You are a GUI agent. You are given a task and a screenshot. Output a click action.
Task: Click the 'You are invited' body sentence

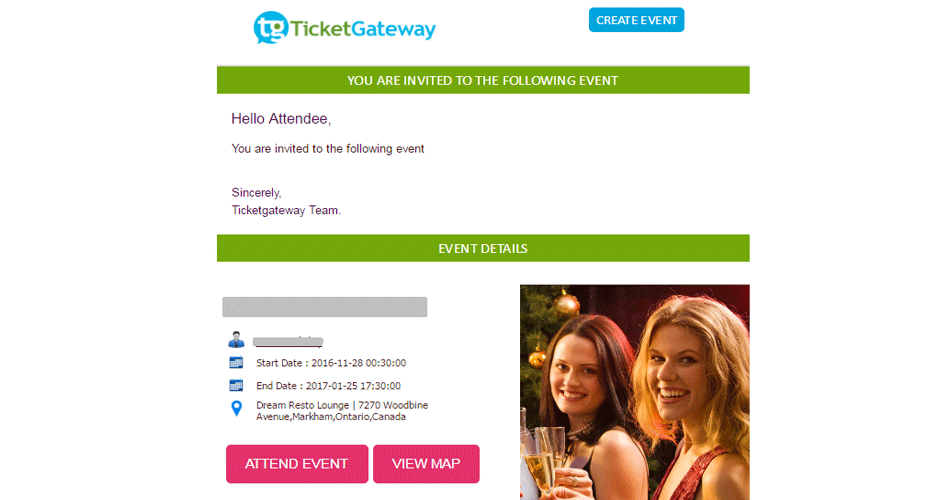[x=328, y=149]
